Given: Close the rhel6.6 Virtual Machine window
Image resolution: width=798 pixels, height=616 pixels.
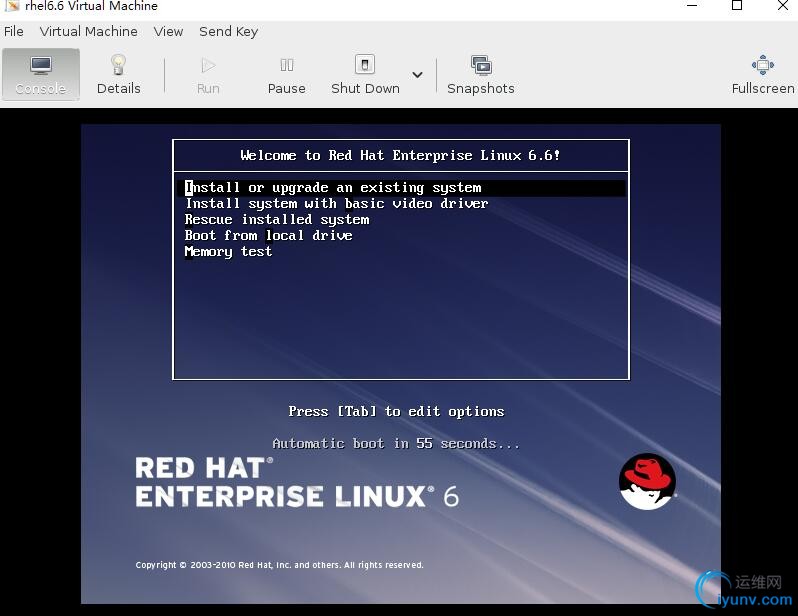Looking at the screenshot, I should coord(783,6).
